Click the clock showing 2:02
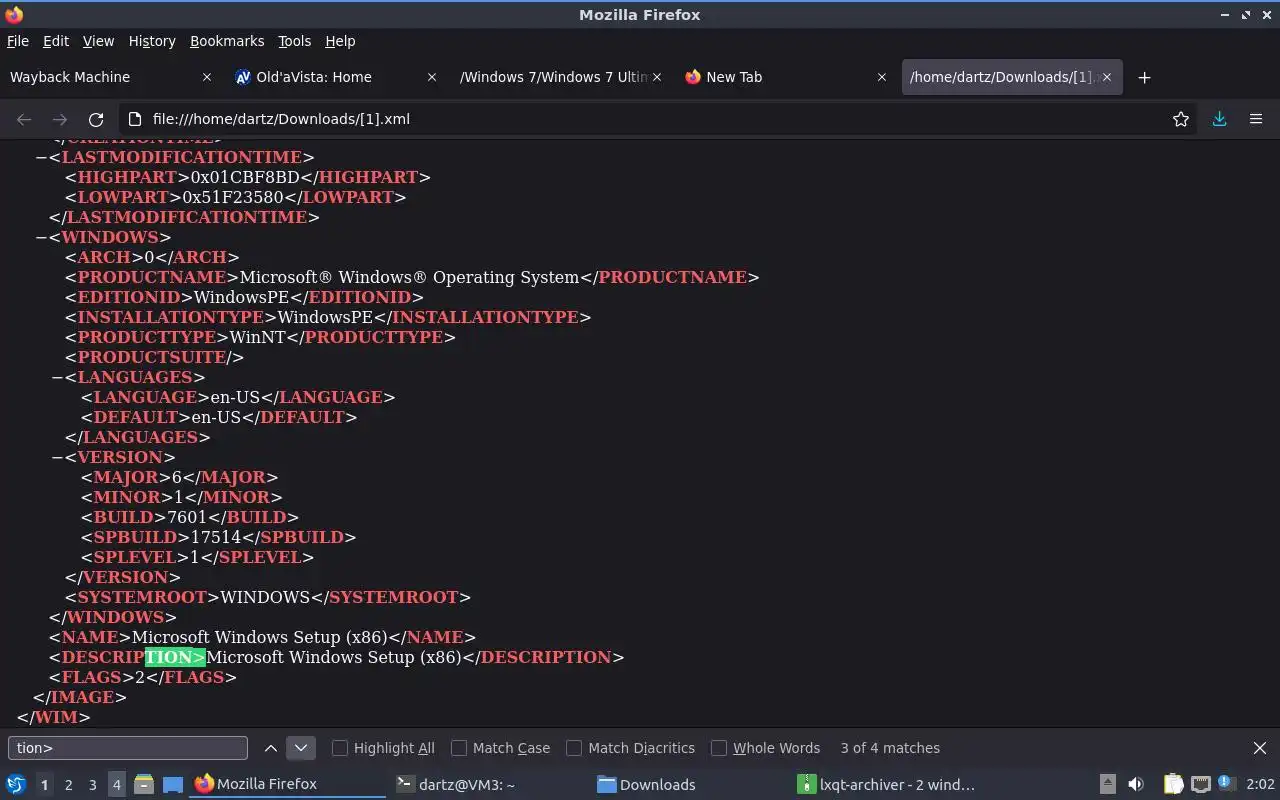Screen dimensions: 1280x800 click(x=1260, y=784)
